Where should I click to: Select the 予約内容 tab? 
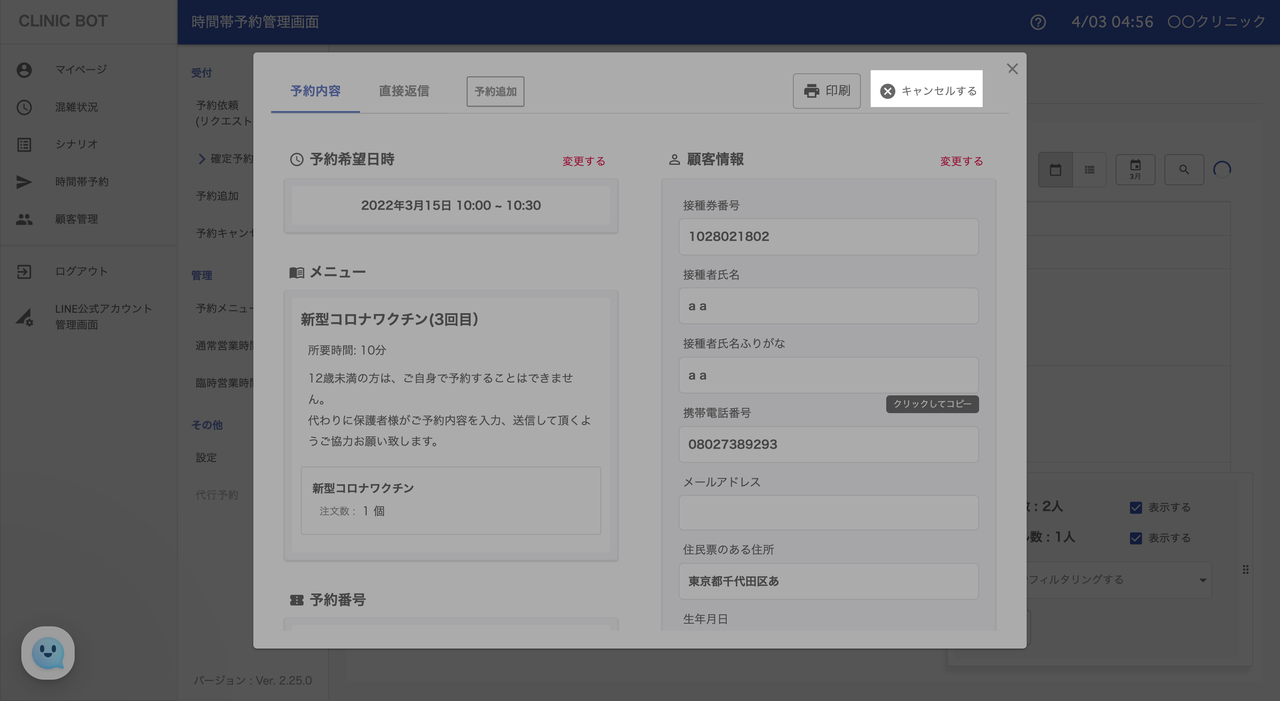click(315, 91)
